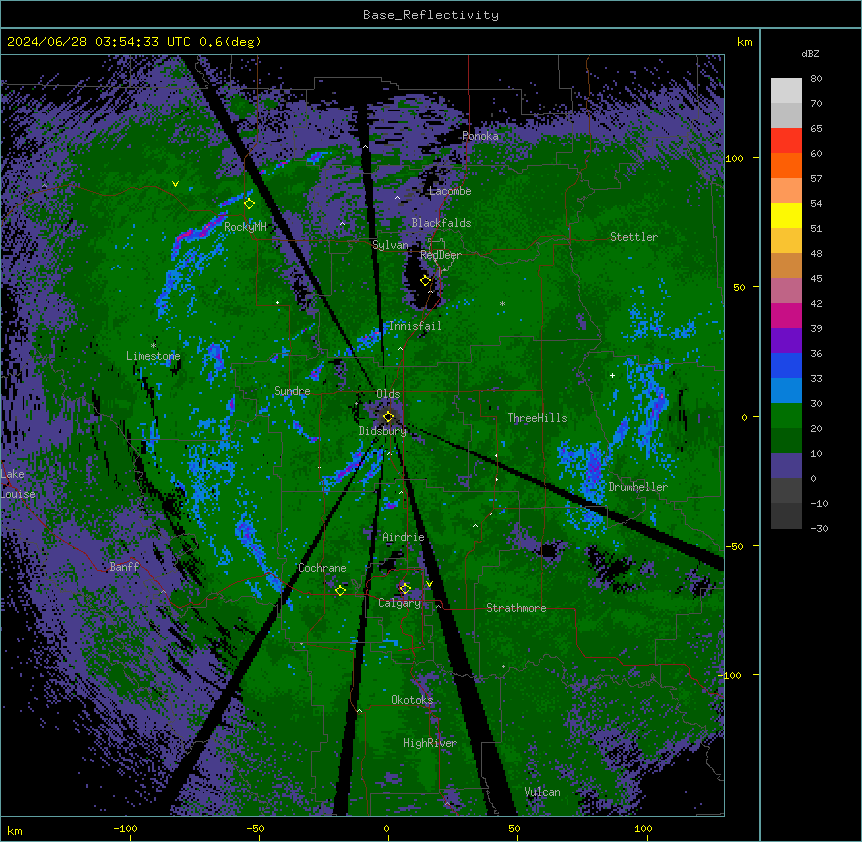Click the Banff label

coord(124,567)
